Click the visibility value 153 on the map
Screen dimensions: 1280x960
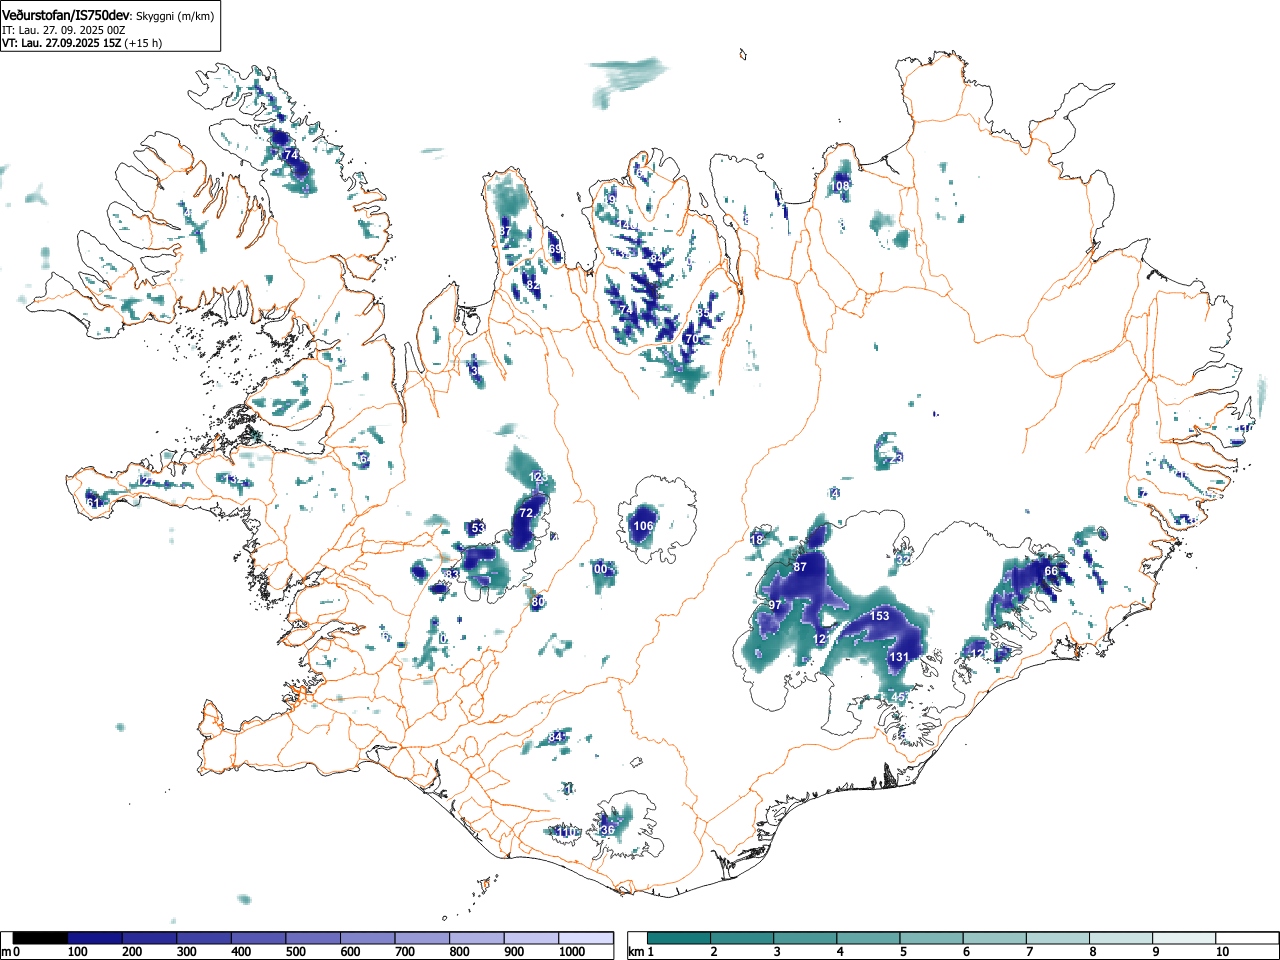point(879,615)
